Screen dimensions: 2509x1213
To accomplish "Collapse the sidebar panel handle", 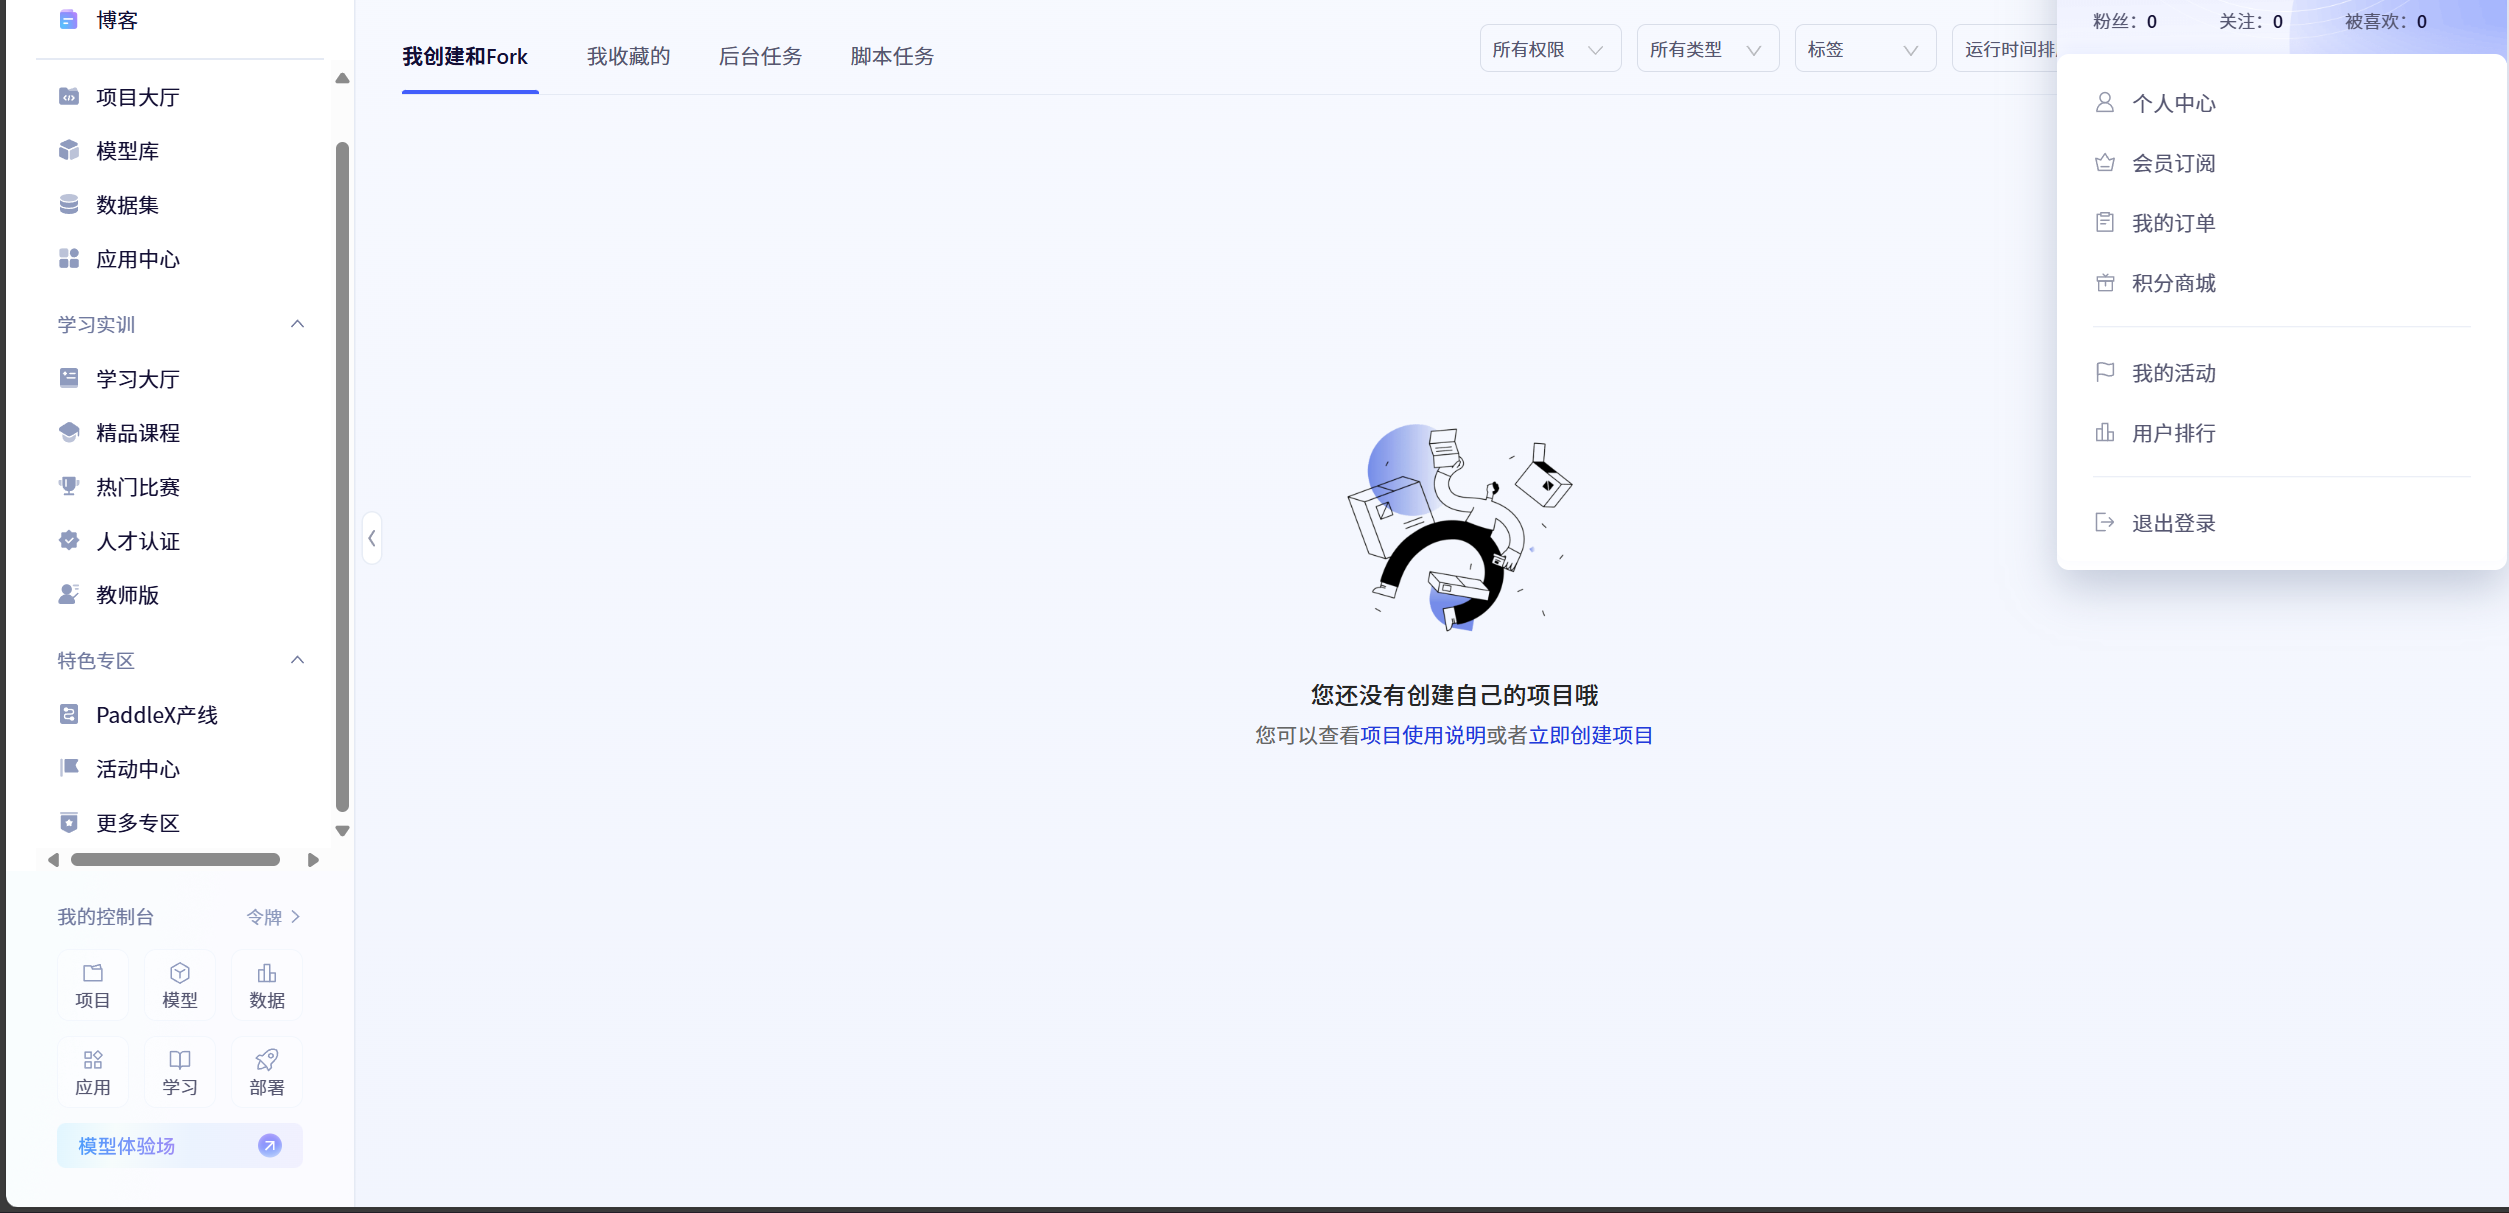I will [372, 539].
